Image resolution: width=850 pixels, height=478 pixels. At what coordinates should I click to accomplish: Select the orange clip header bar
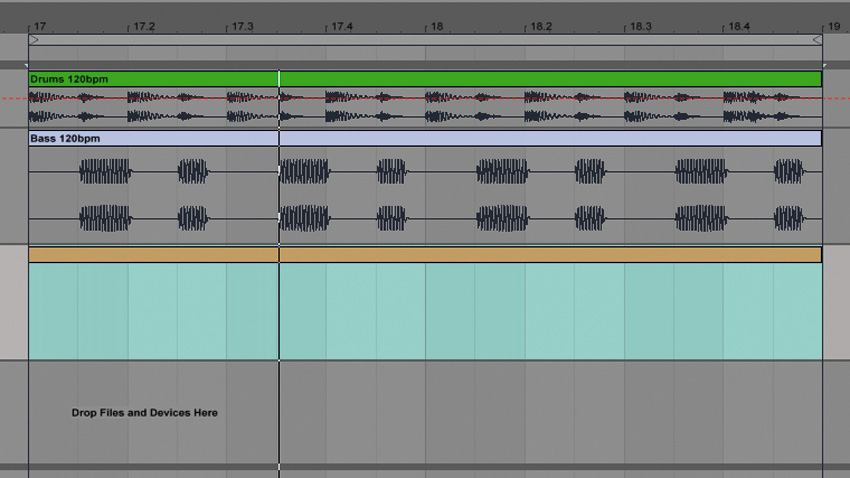click(x=425, y=255)
